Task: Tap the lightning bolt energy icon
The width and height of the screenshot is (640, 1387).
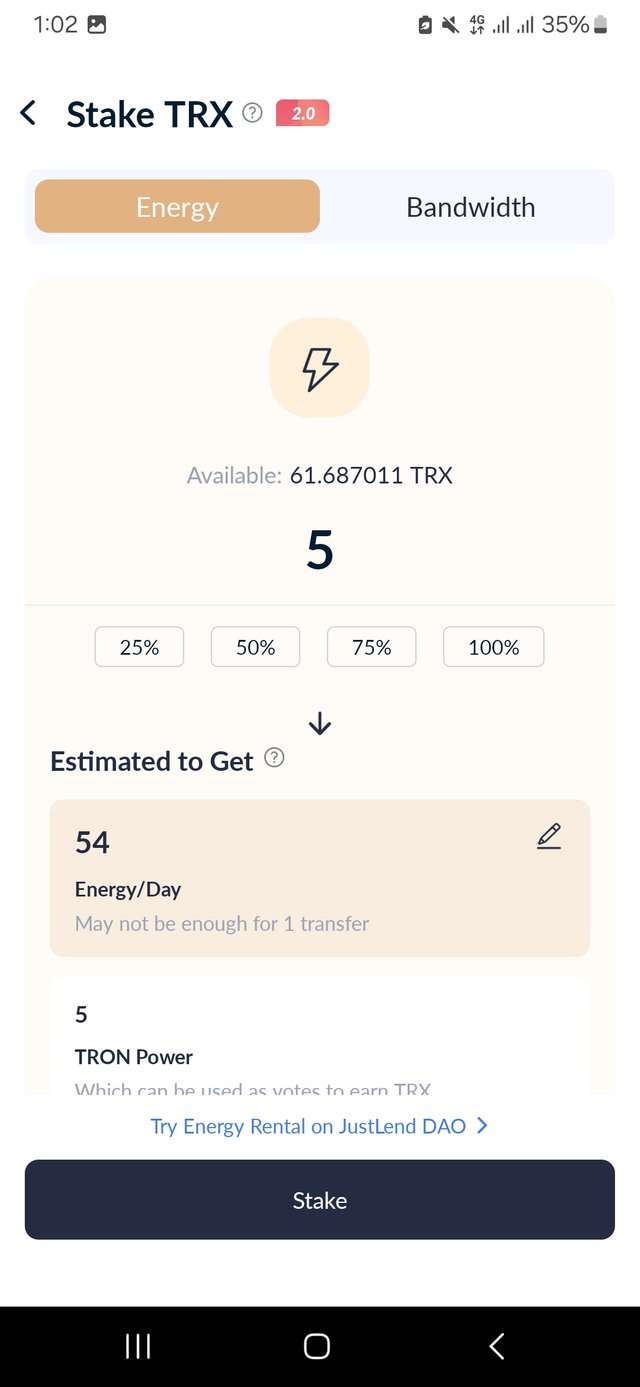Action: [320, 368]
